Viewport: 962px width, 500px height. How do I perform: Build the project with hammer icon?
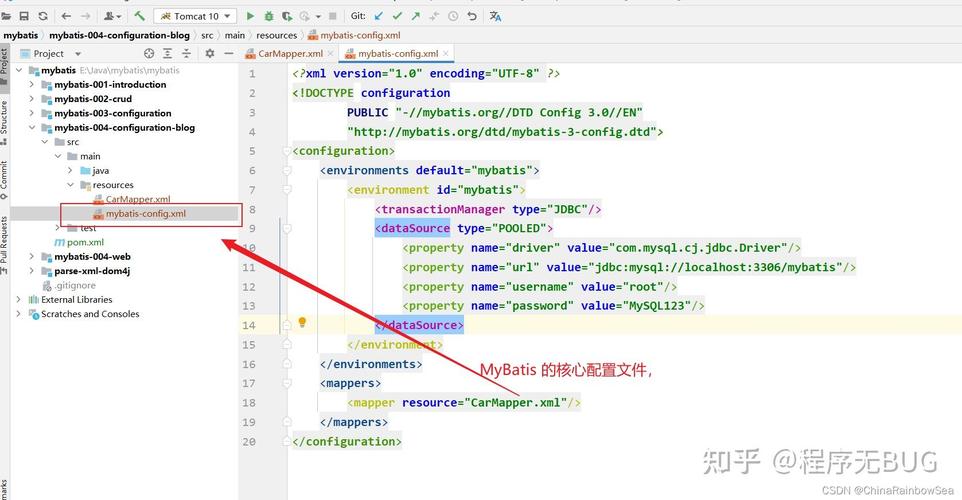(140, 16)
